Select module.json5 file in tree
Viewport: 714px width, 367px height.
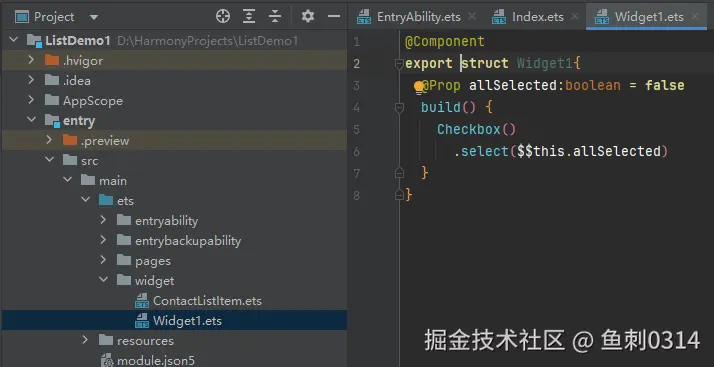pyautogui.click(x=156, y=361)
